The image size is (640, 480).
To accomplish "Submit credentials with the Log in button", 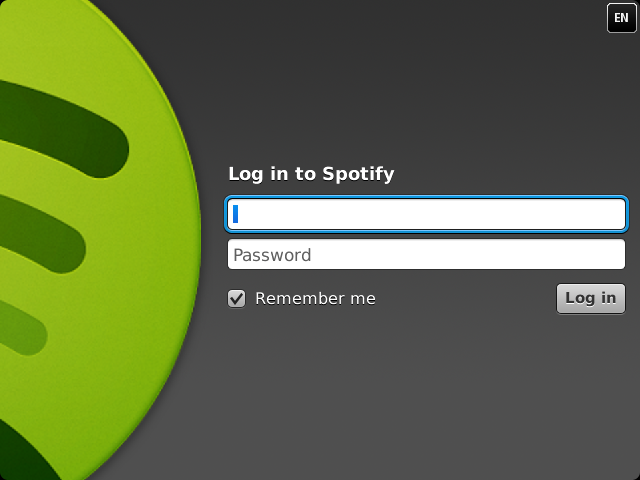I will tap(591, 298).
